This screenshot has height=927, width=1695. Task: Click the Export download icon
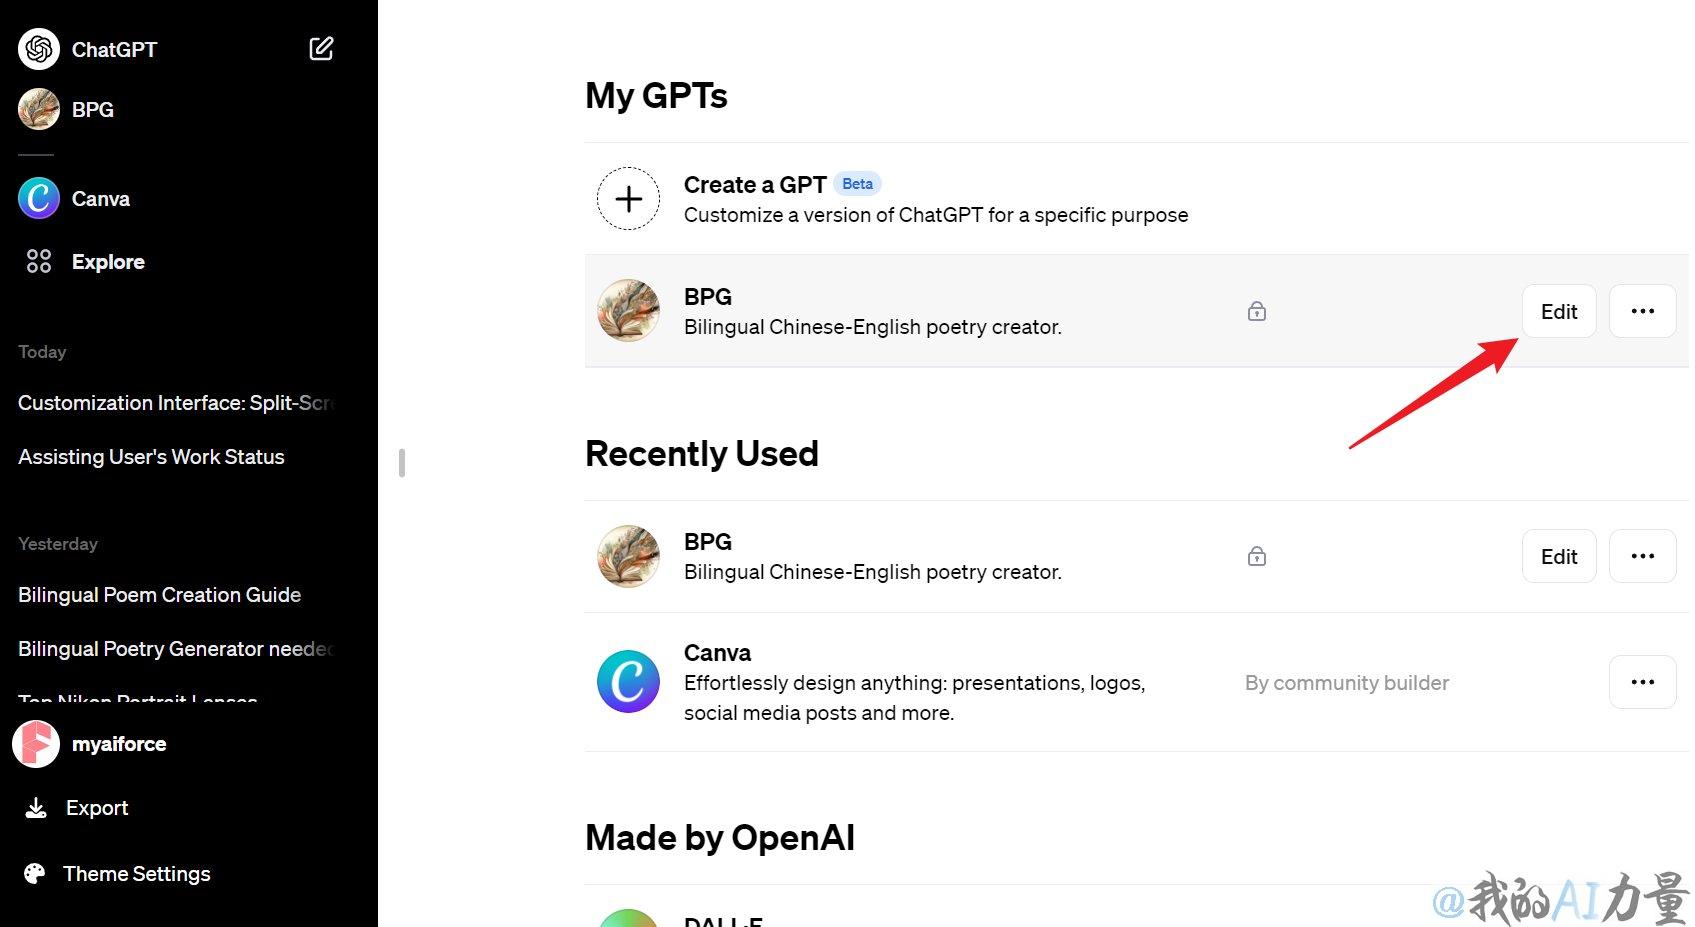[36, 807]
